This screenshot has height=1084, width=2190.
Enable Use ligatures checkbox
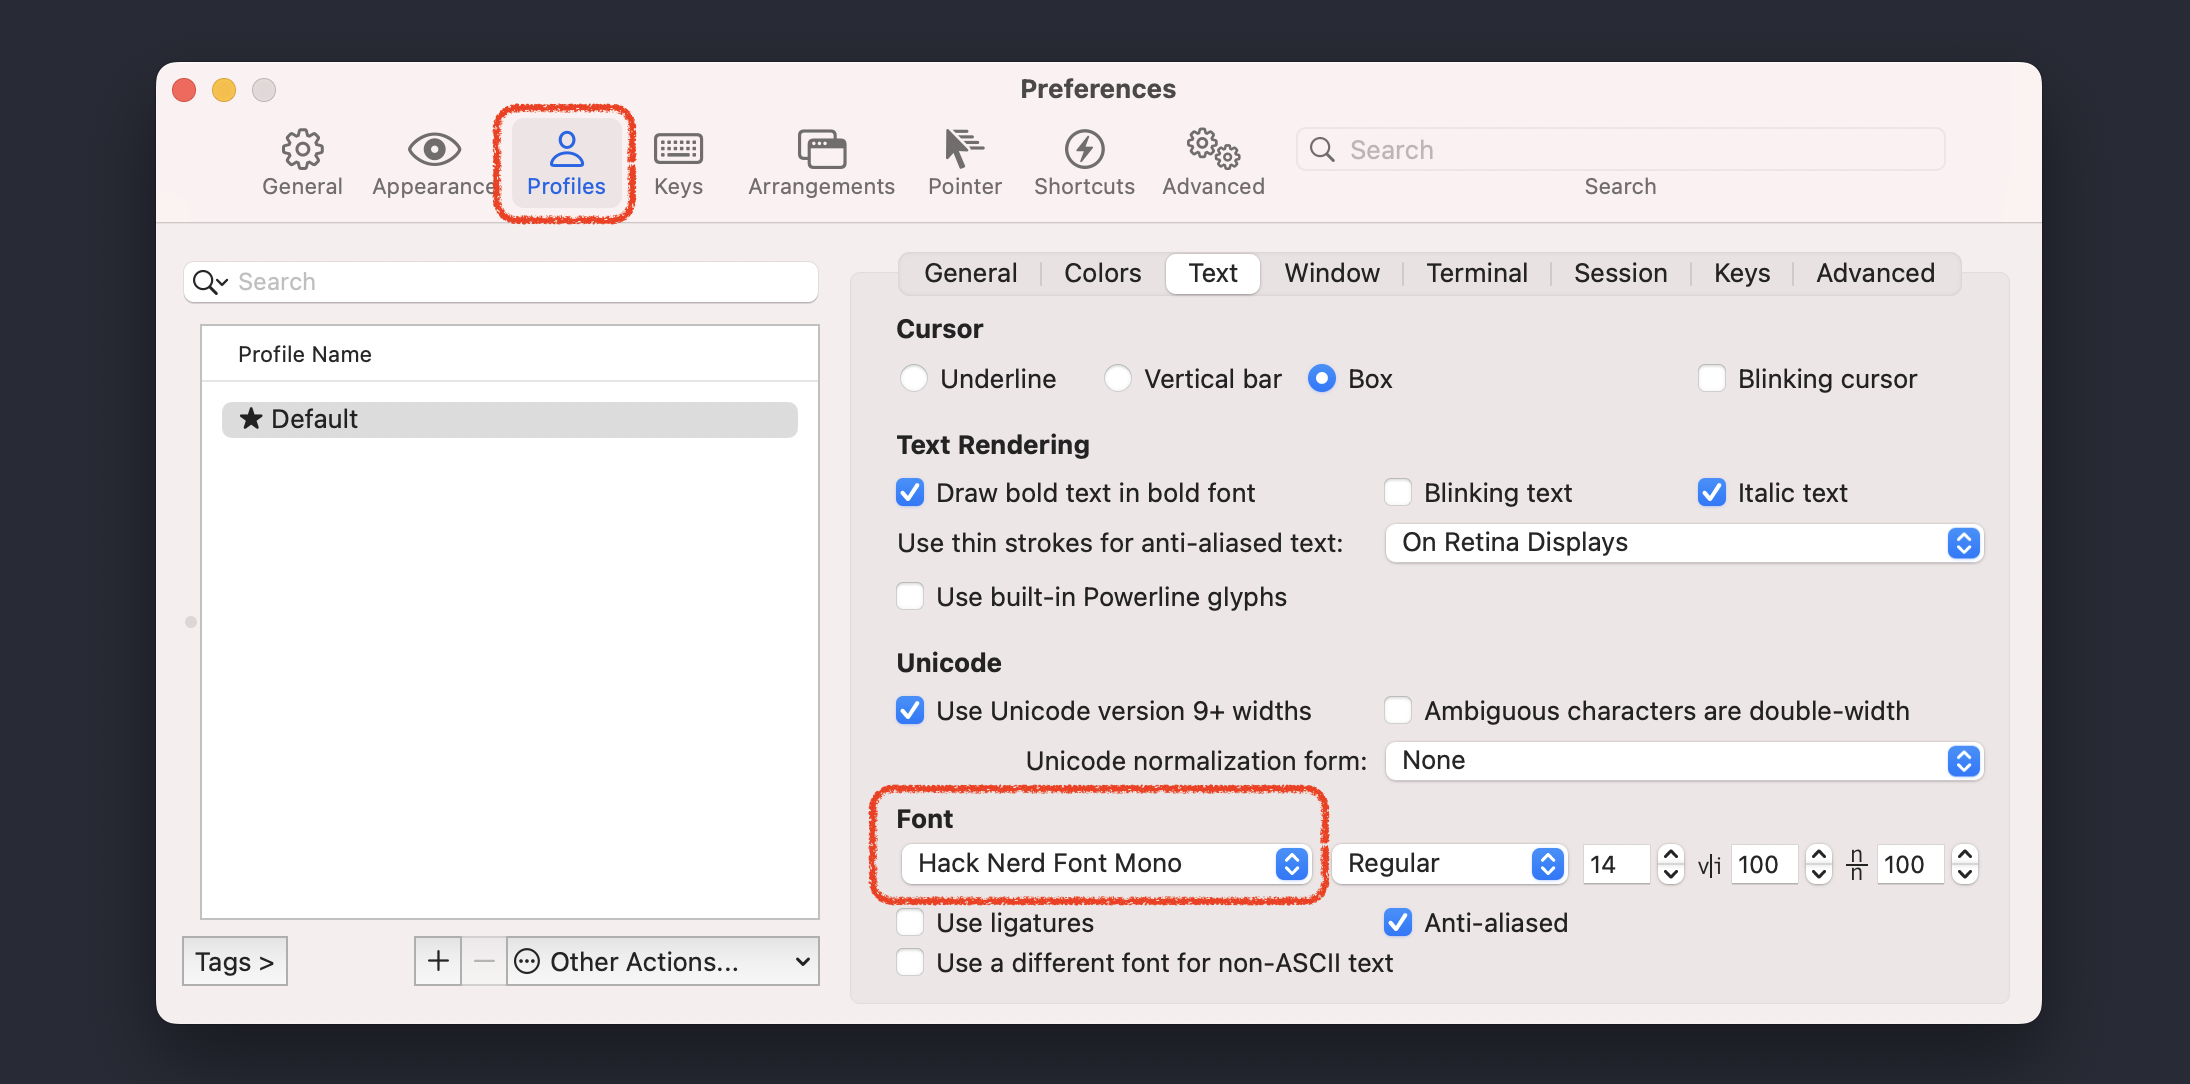click(910, 922)
